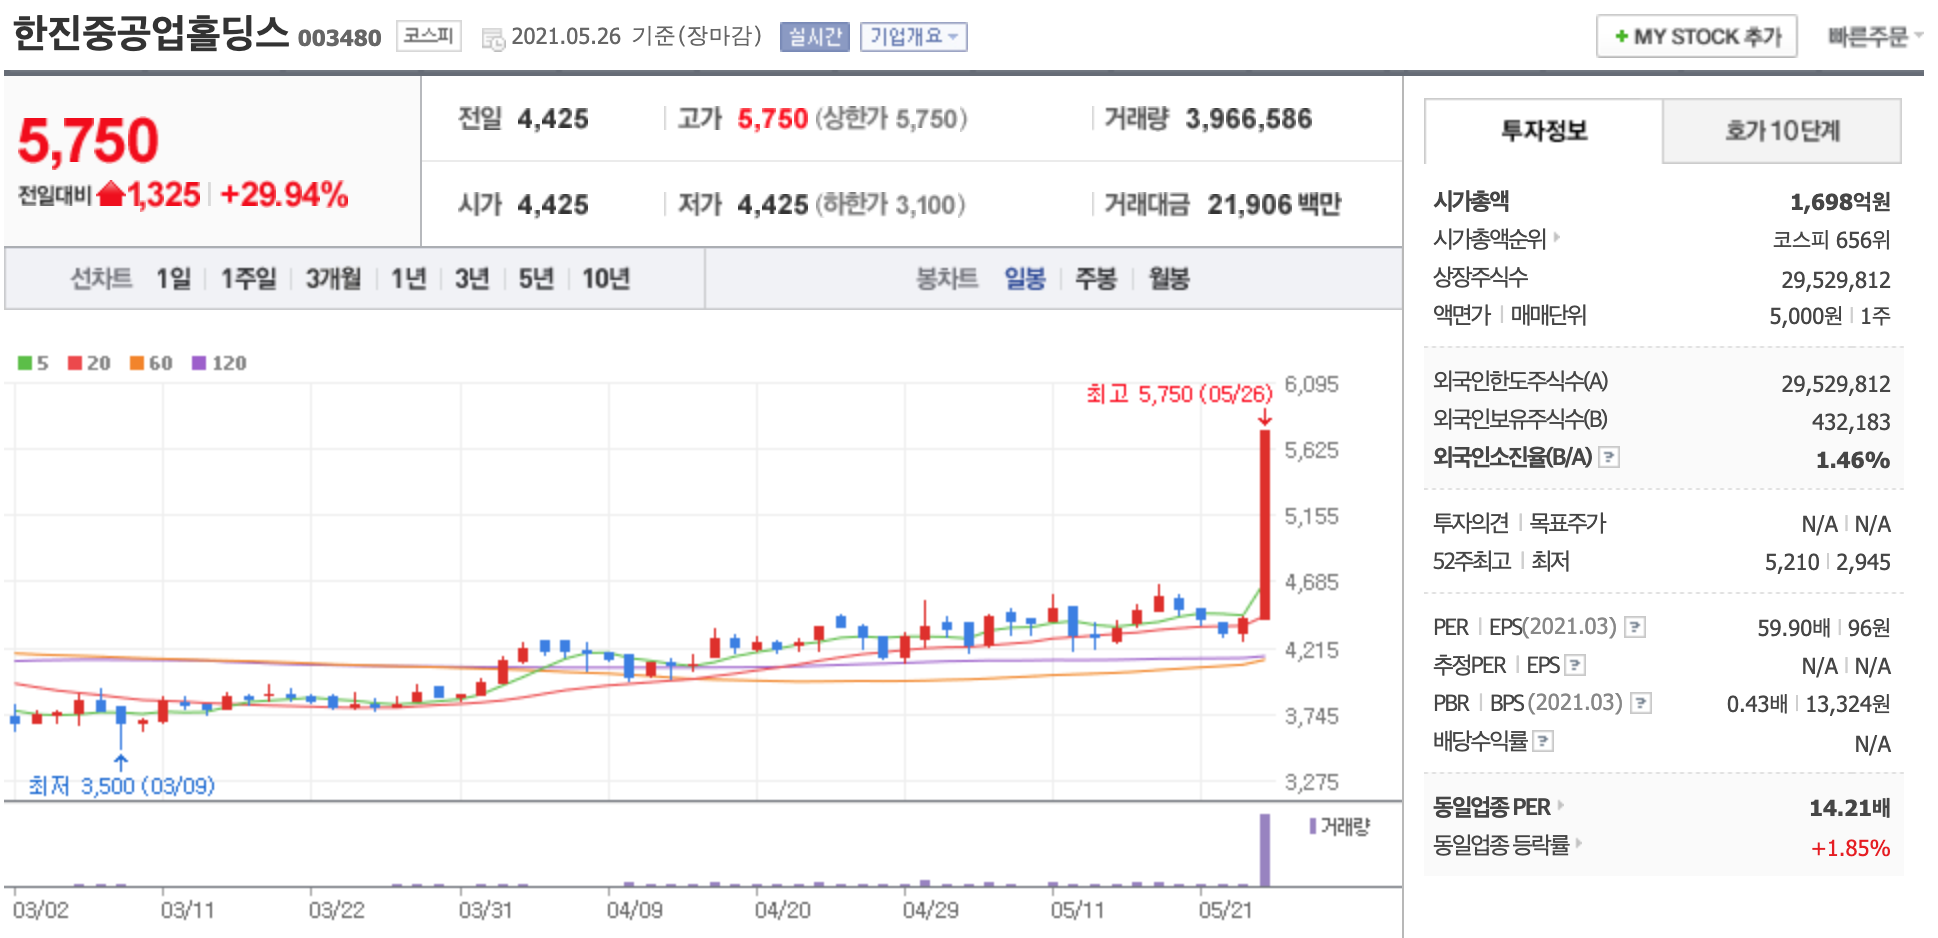Click the 코스피 656위 ranking value
1938x938 pixels.
tap(1831, 240)
